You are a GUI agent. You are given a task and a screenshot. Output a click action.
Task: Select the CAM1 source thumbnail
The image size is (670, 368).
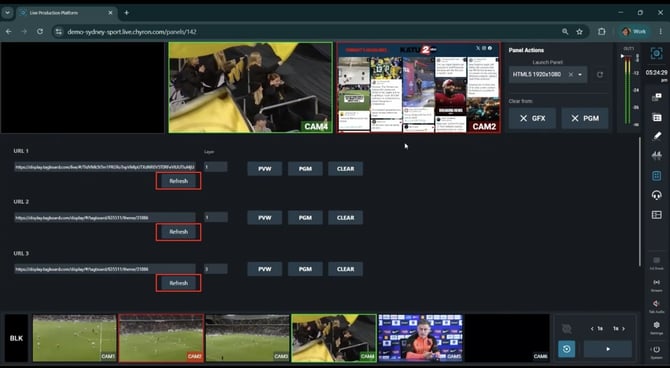click(x=74, y=338)
